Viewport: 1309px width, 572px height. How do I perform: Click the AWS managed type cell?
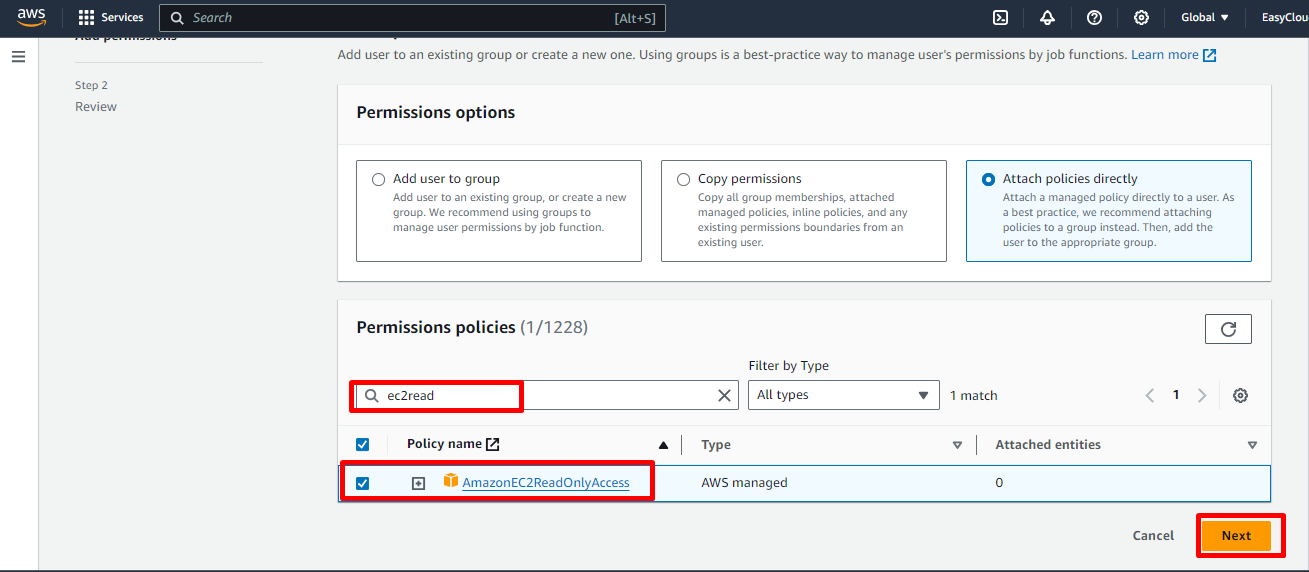click(744, 483)
